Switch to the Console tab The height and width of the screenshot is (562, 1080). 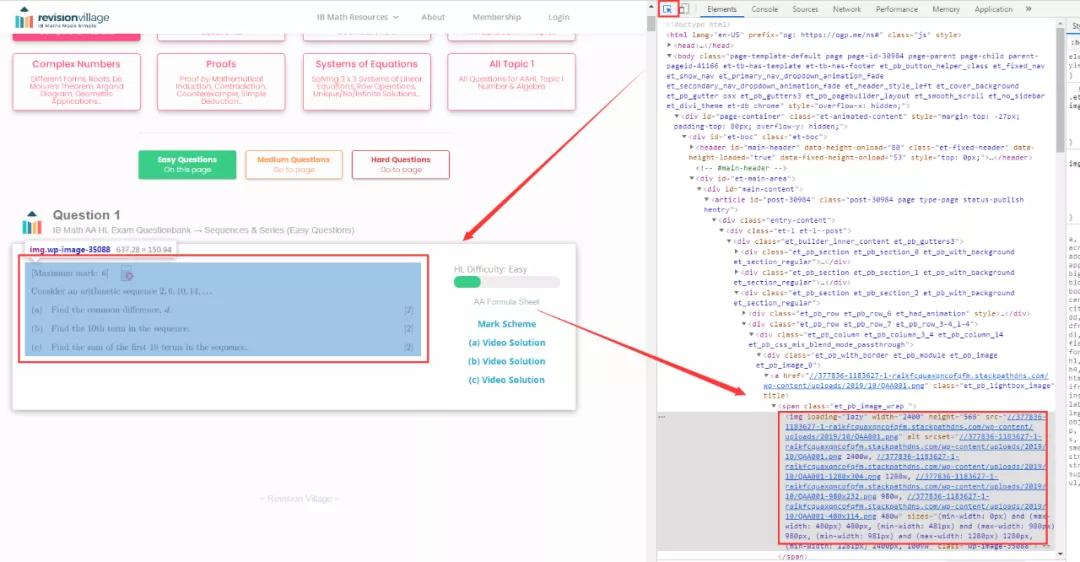[765, 9]
